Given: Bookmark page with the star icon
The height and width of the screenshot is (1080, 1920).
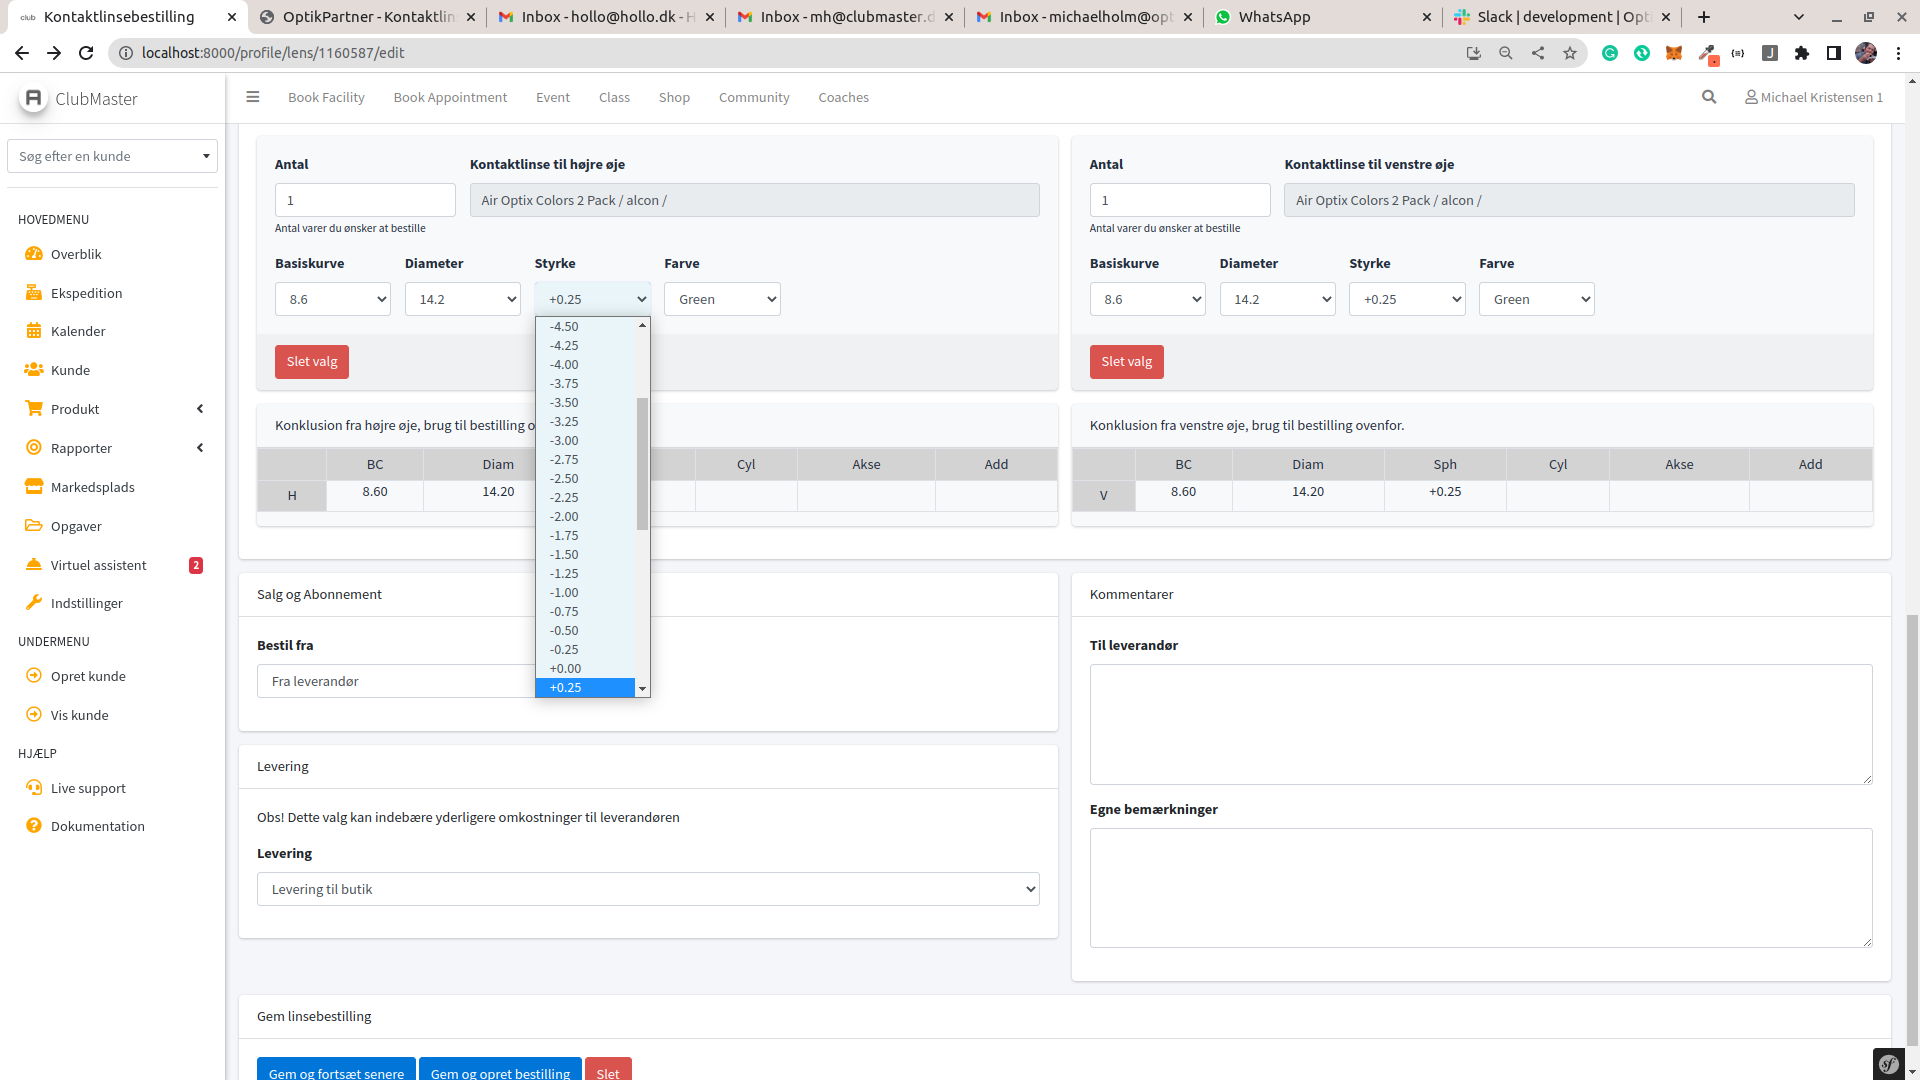Looking at the screenshot, I should pyautogui.click(x=1570, y=53).
